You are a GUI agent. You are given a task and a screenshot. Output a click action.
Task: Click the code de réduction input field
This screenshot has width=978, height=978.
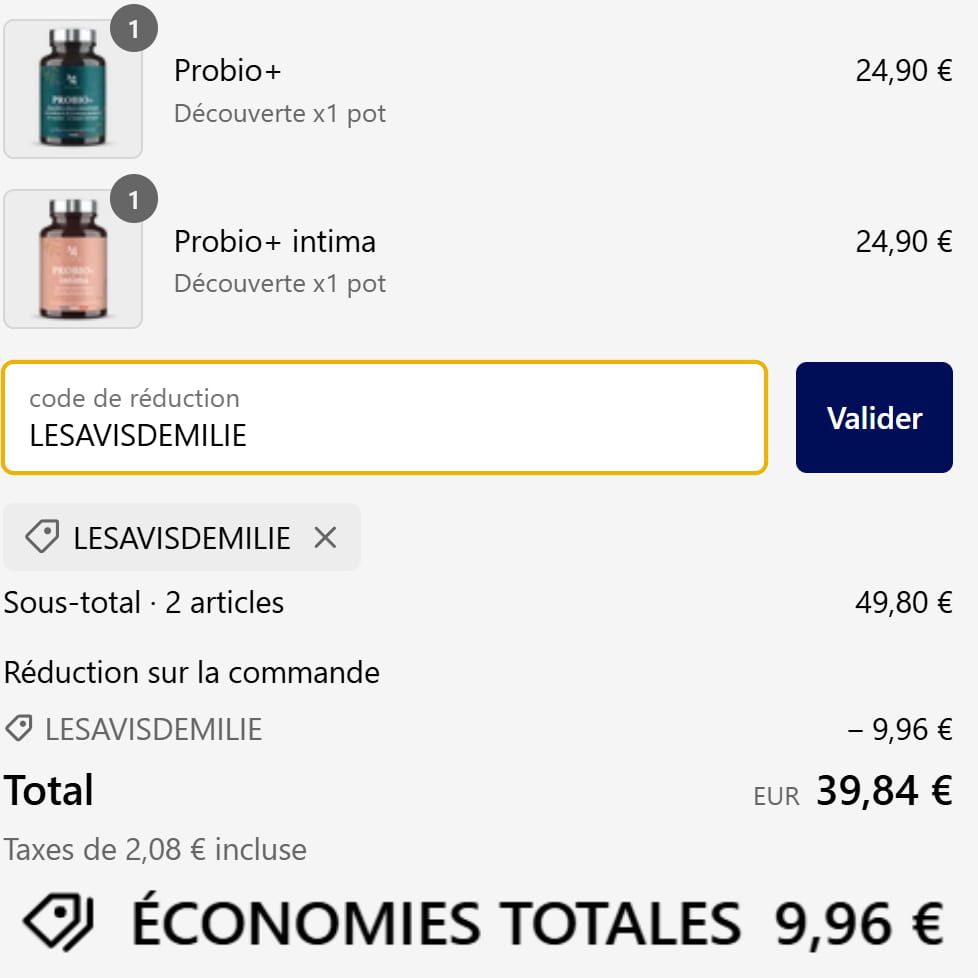point(385,417)
